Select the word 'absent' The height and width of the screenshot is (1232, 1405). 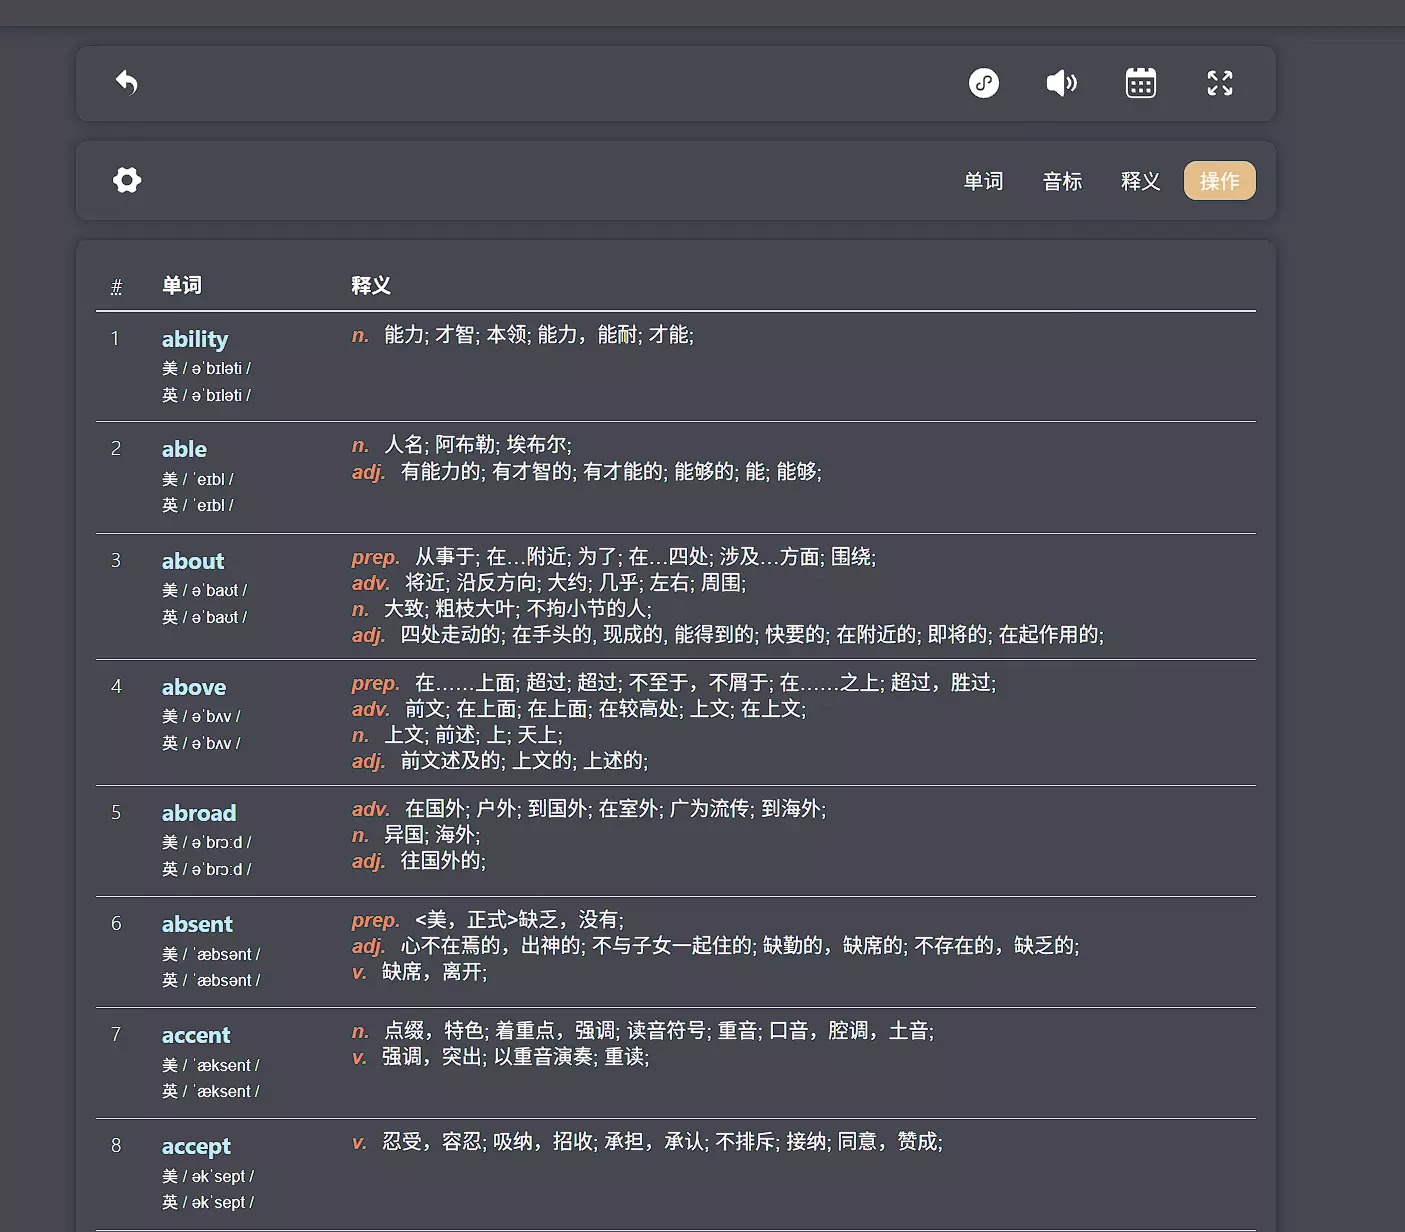click(197, 924)
